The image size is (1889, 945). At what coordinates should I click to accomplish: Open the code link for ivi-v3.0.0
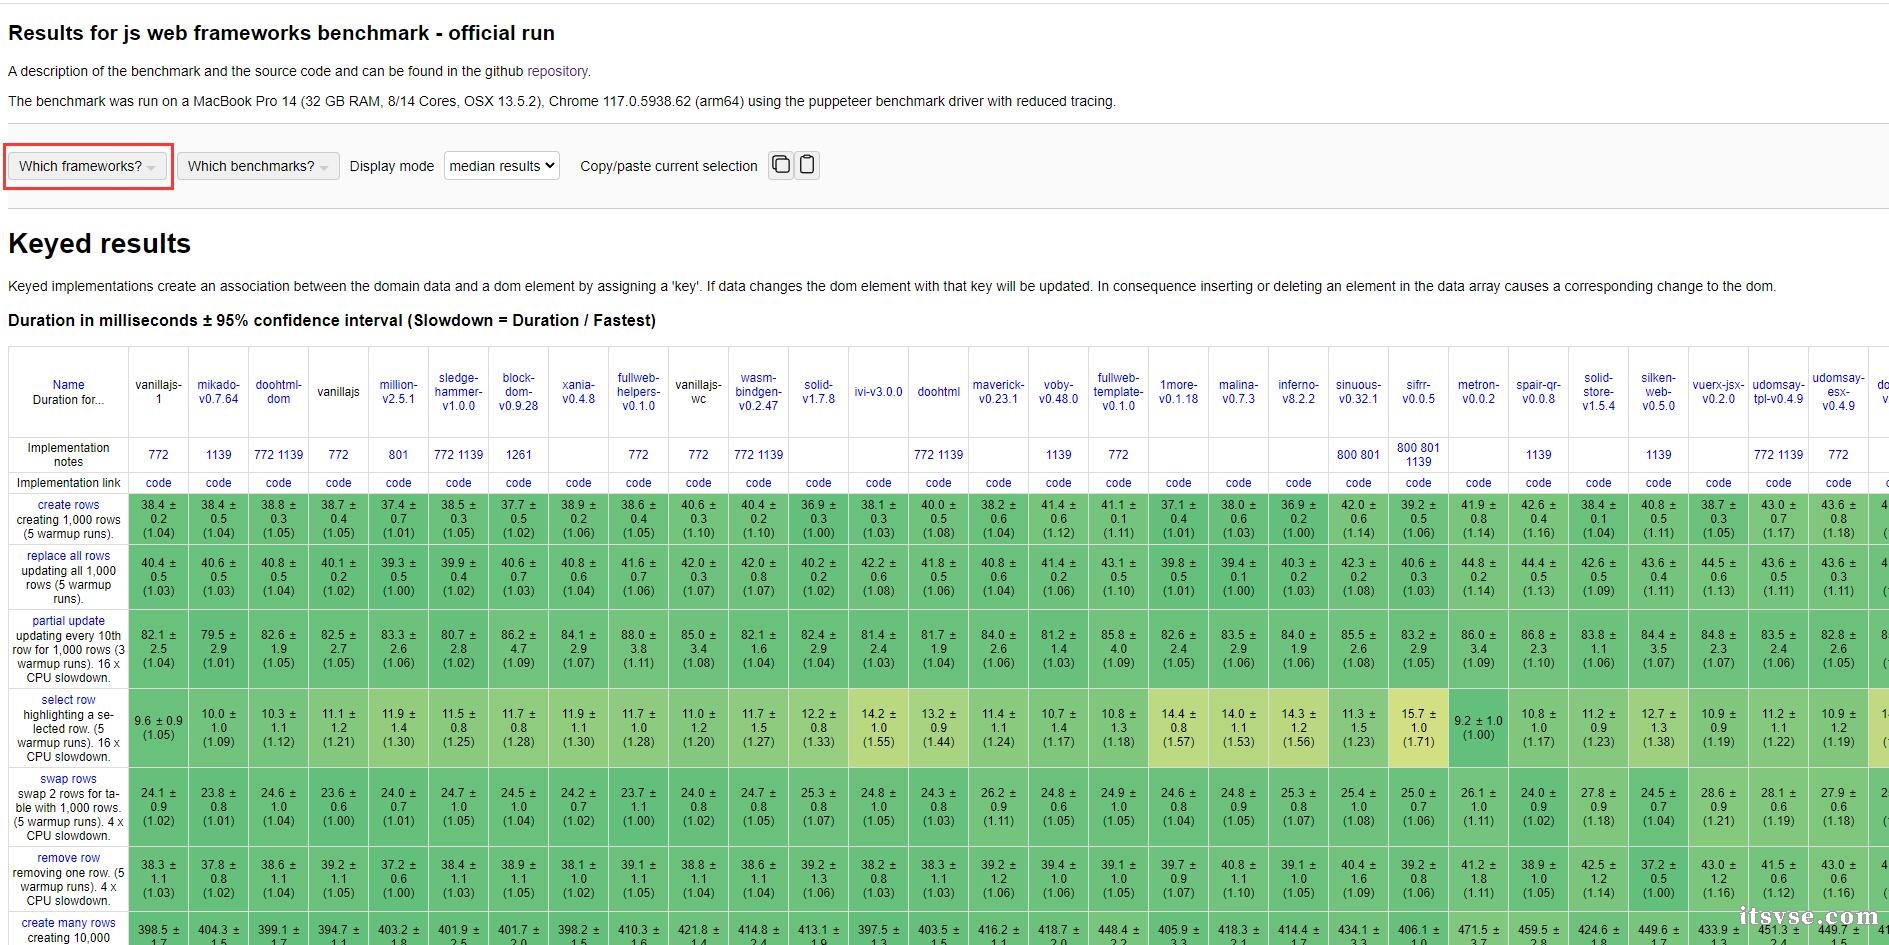[878, 483]
